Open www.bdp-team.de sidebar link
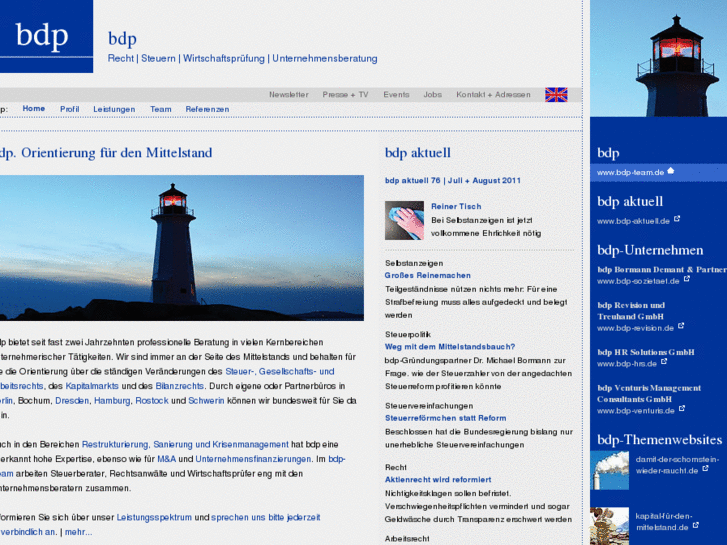Viewport: 727px width, 545px height. (x=631, y=173)
